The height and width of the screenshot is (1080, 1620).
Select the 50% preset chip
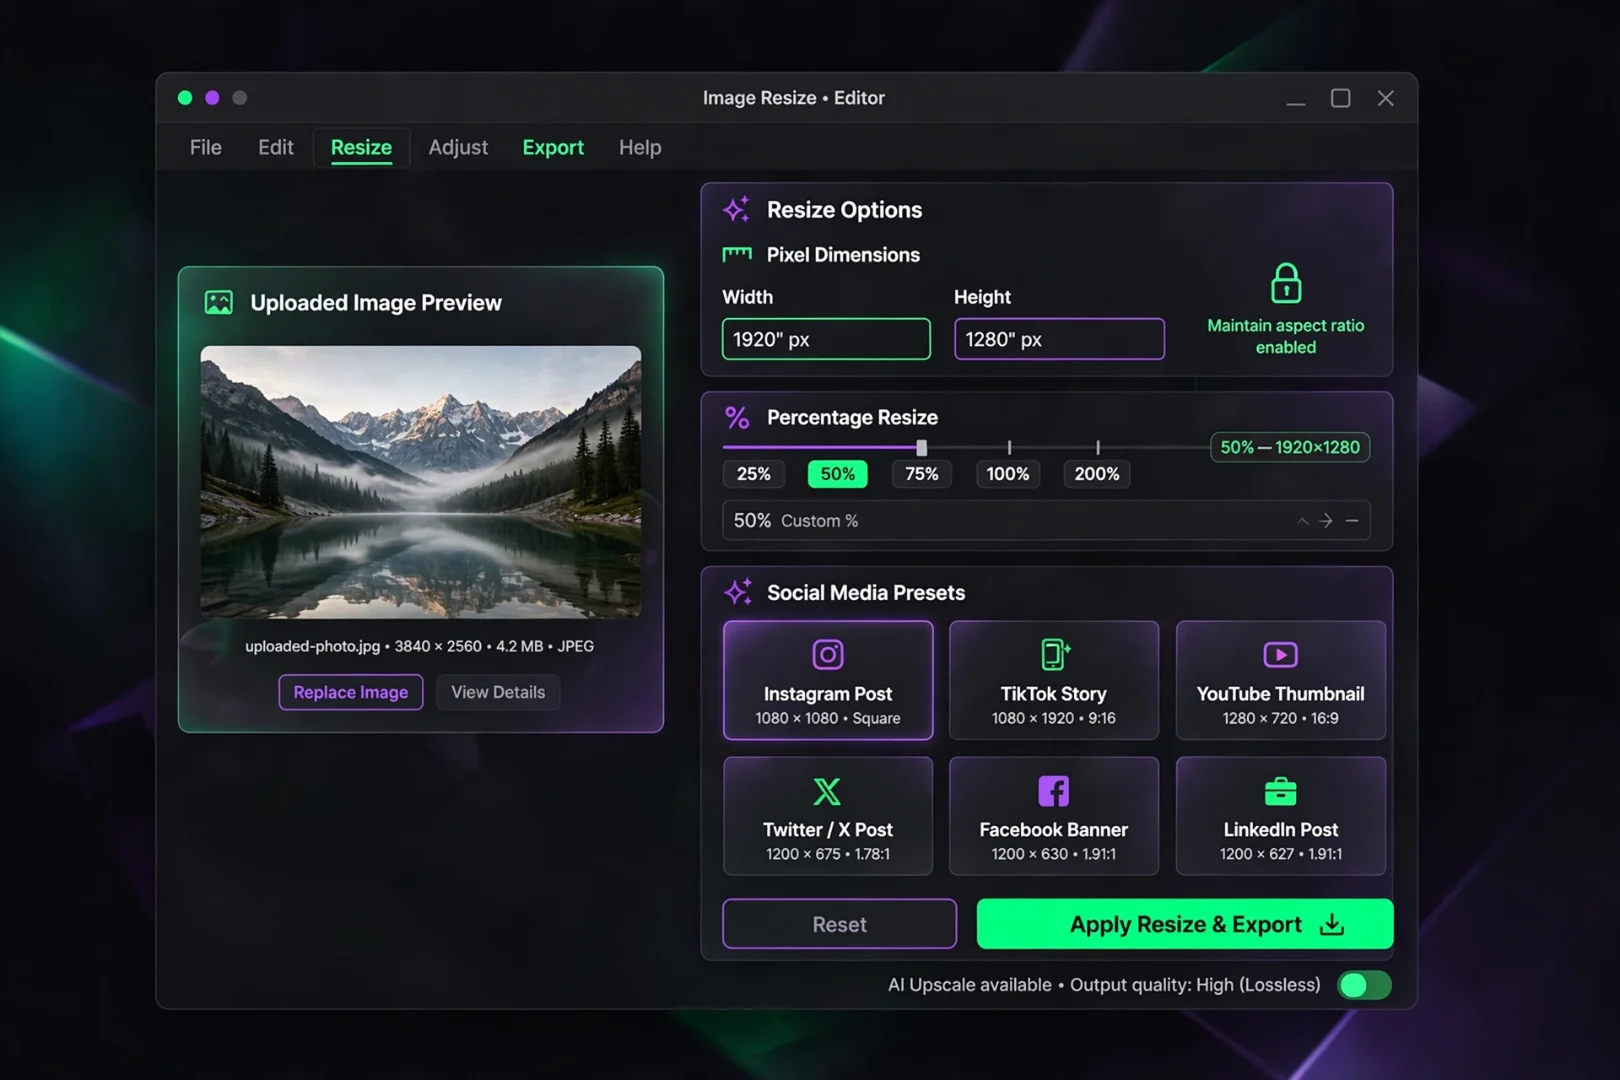[838, 474]
